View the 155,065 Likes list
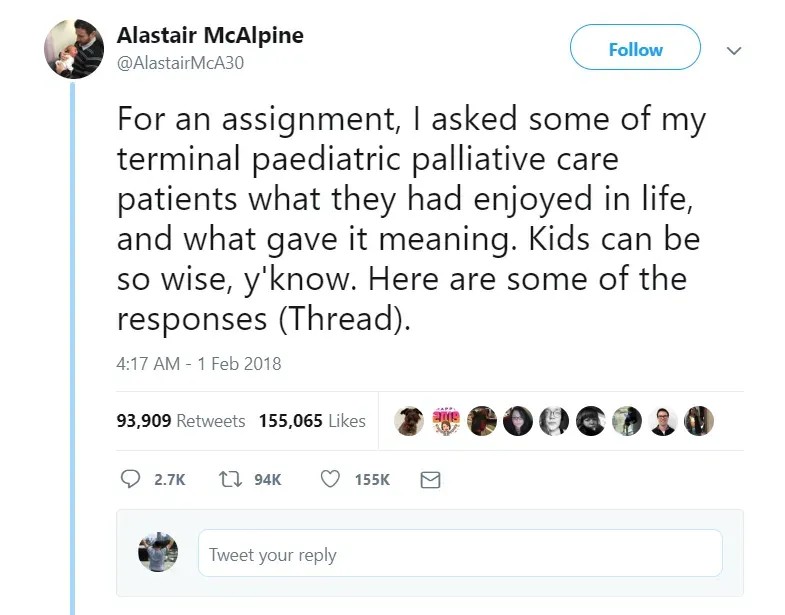The width and height of the screenshot is (785, 615). click(x=312, y=421)
